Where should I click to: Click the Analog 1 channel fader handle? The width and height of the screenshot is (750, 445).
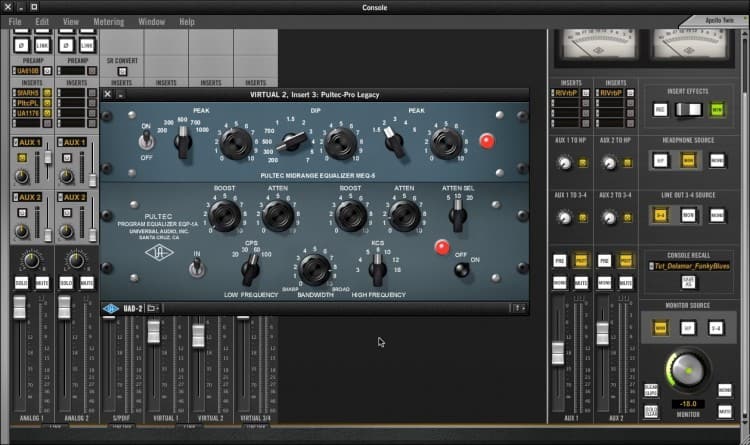pyautogui.click(x=20, y=307)
